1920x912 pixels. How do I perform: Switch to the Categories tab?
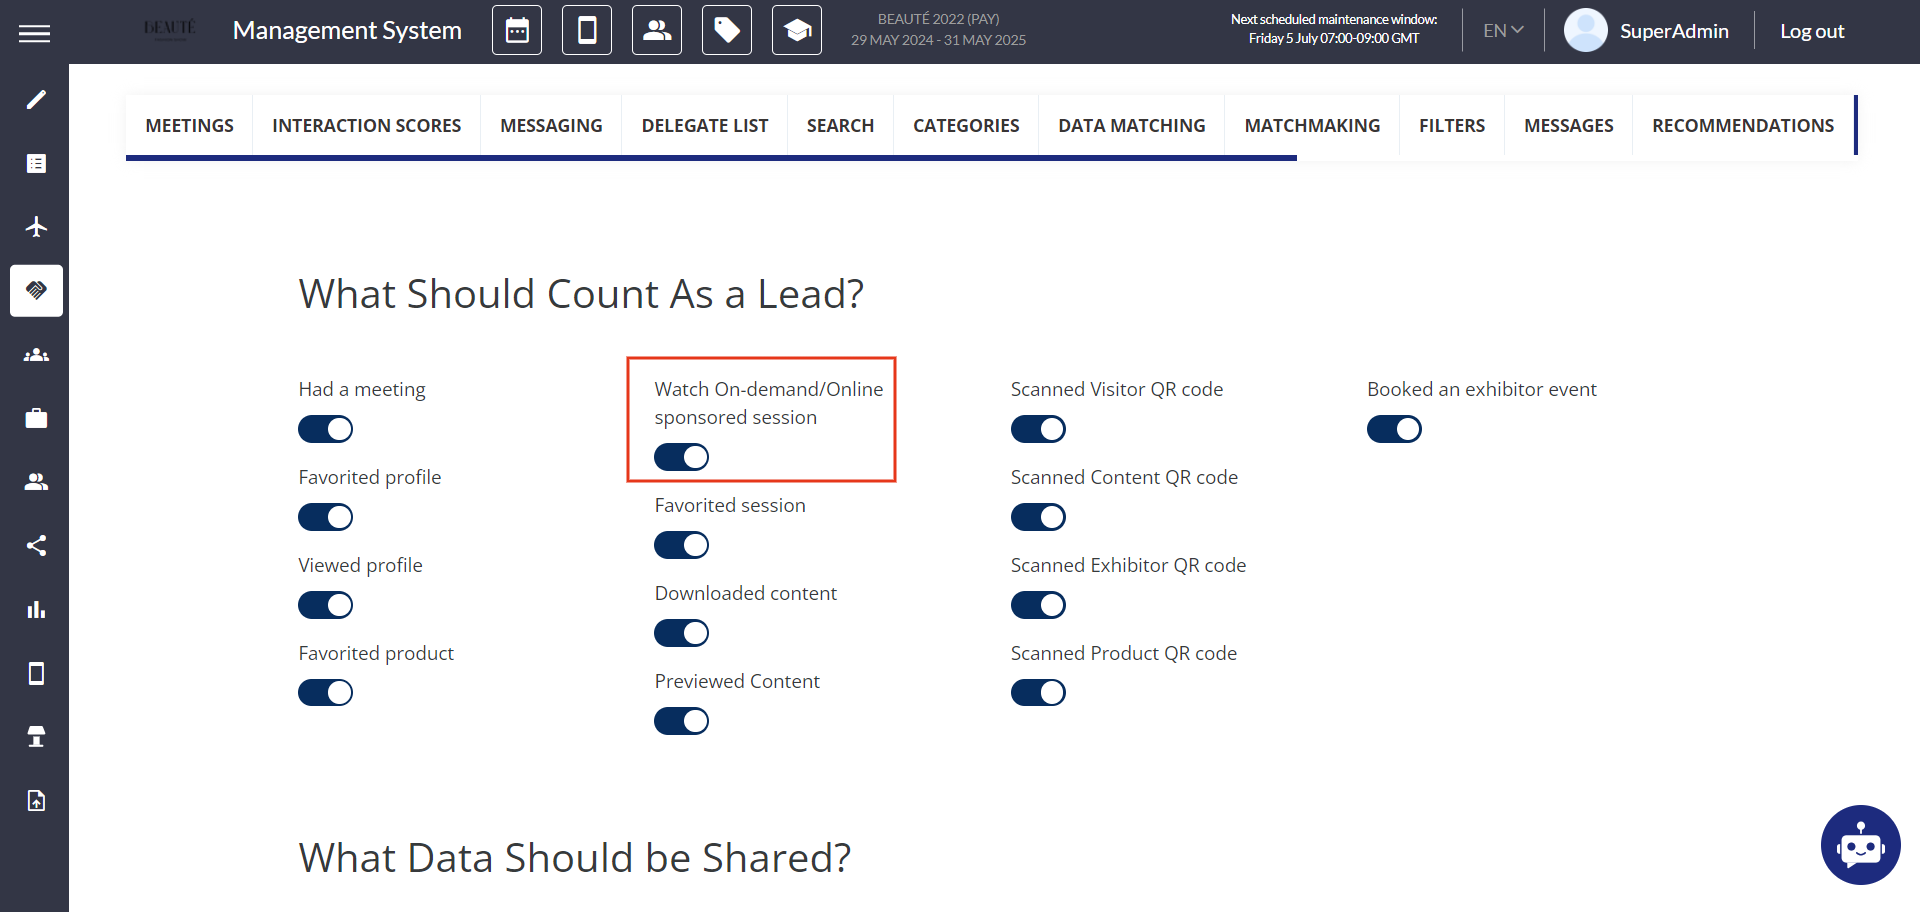point(966,125)
